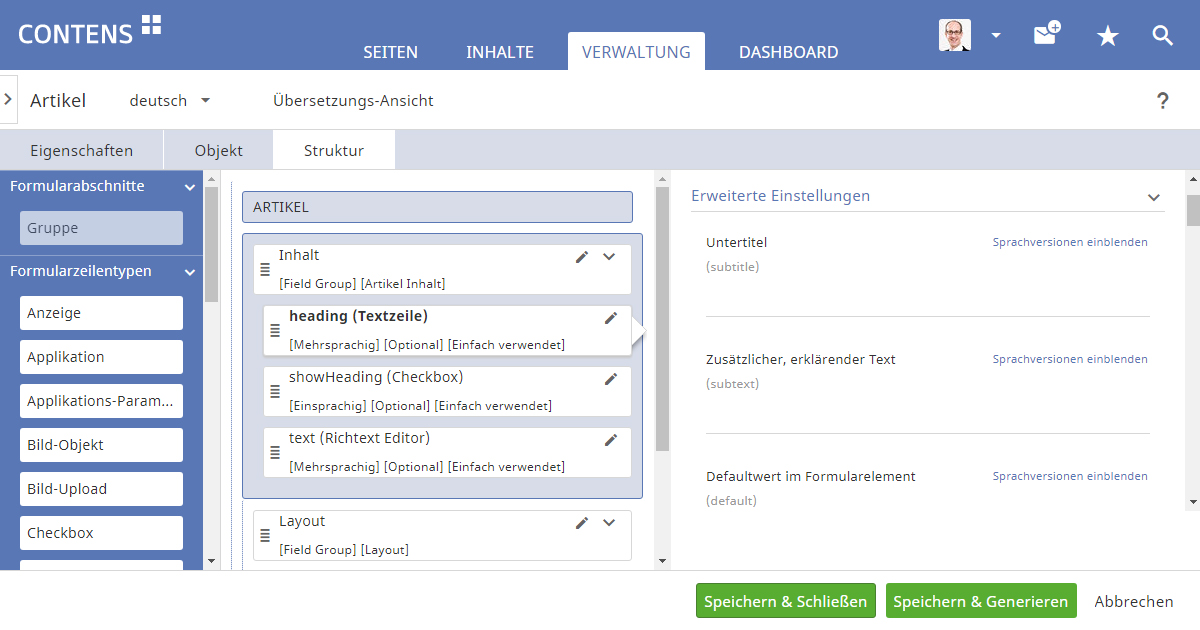The width and height of the screenshot is (1200, 630).
Task: Select the Checkbox row type
Action: point(101,533)
